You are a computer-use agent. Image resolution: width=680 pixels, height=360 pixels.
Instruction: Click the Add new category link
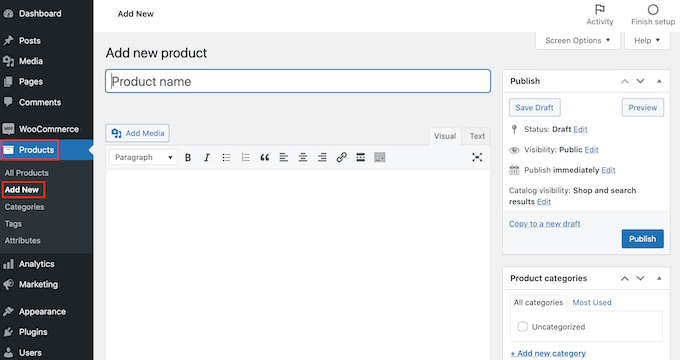point(548,353)
